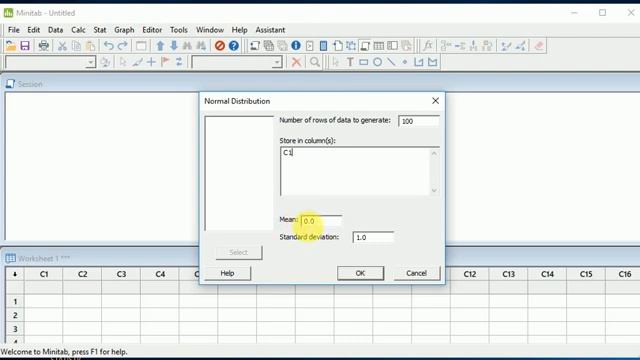This screenshot has width=640, height=360.
Task: Click the magnifying glass zoom icon
Action: click(x=314, y=62)
